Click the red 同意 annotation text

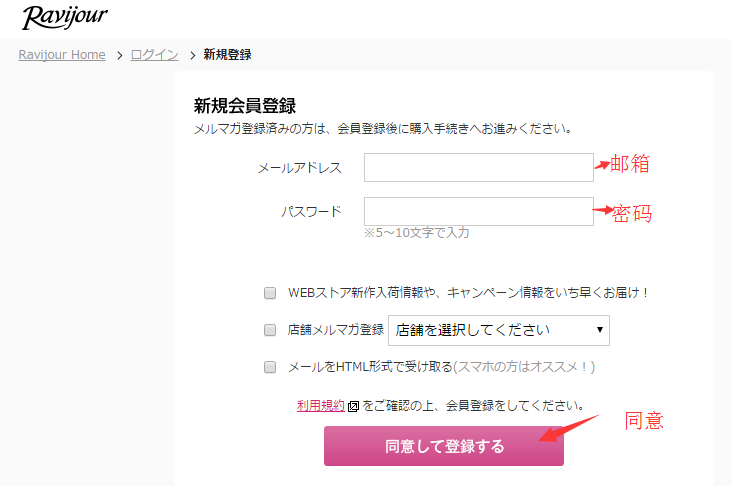point(644,420)
